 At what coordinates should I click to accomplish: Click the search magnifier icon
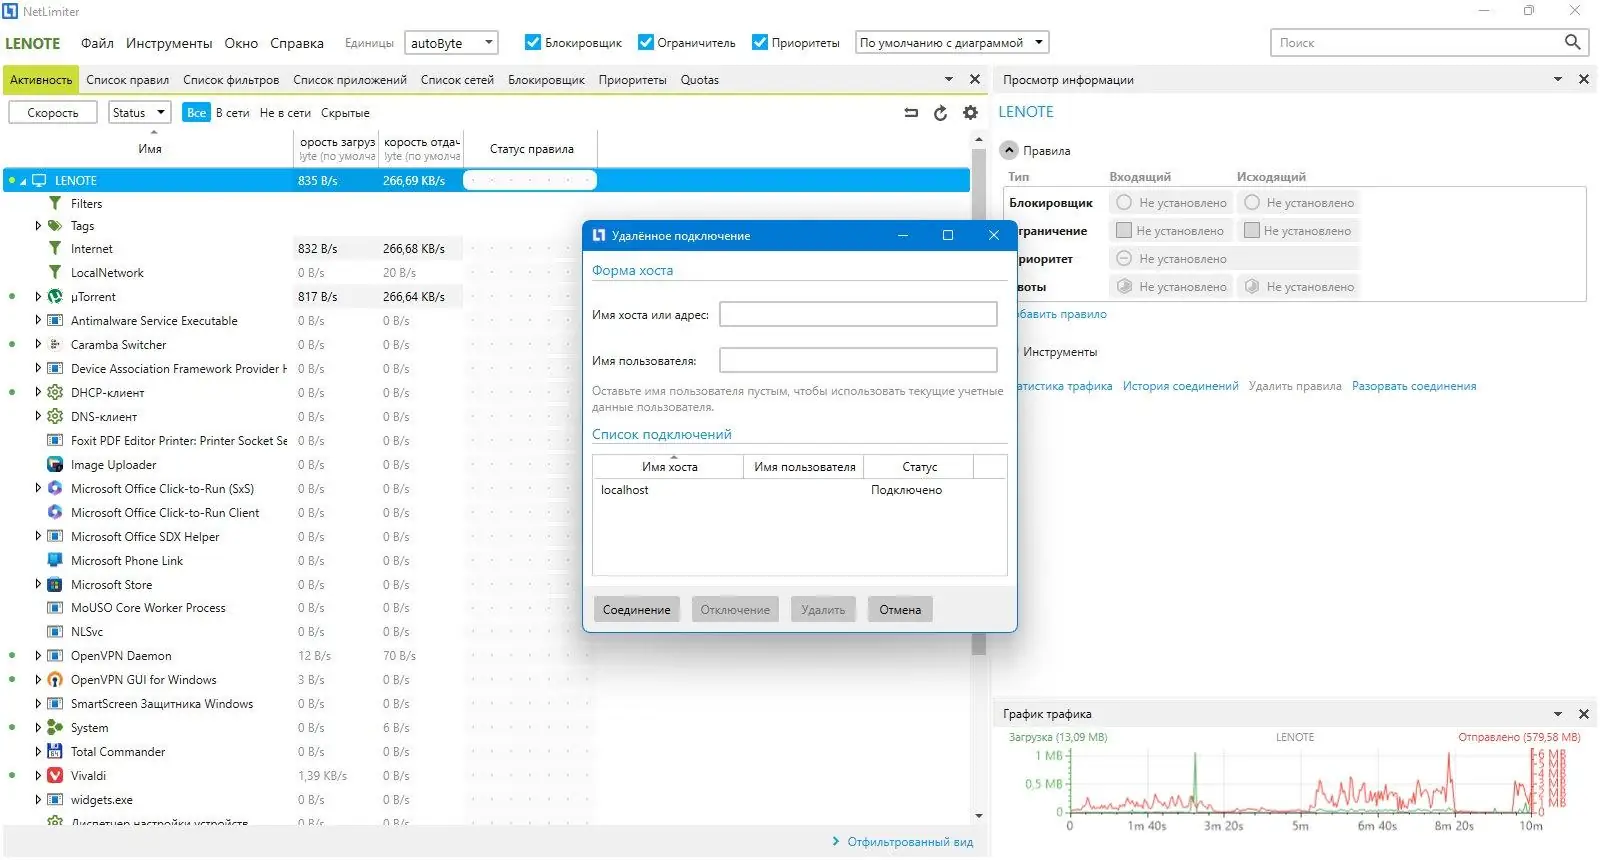pos(1572,42)
